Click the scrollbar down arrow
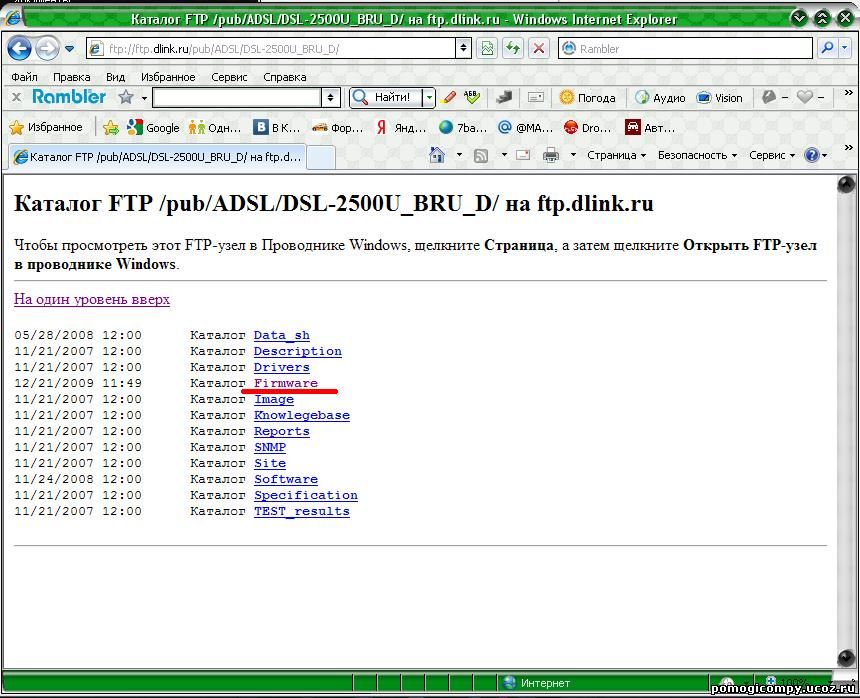Image resolution: width=860 pixels, height=698 pixels. coord(846,657)
